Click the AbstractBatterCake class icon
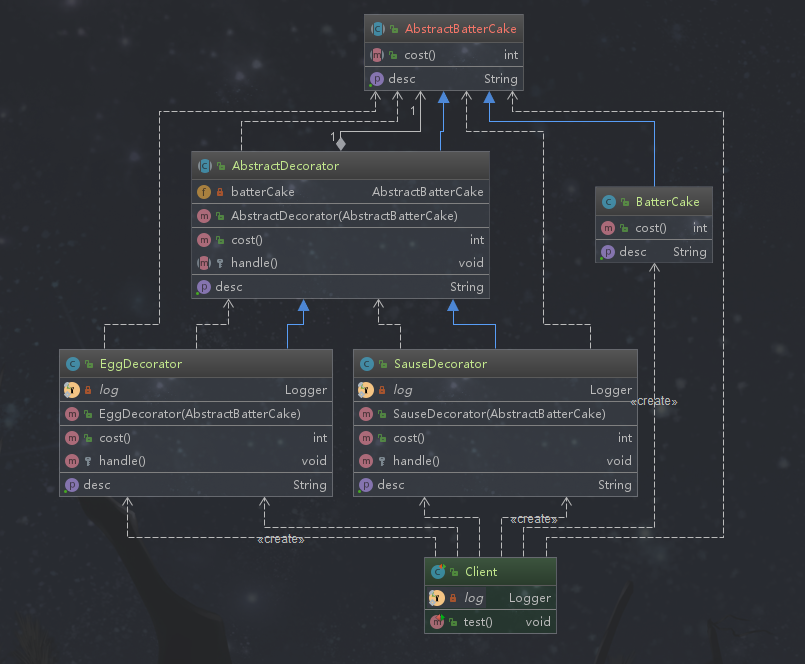Viewport: 805px width, 664px height. tap(377, 30)
